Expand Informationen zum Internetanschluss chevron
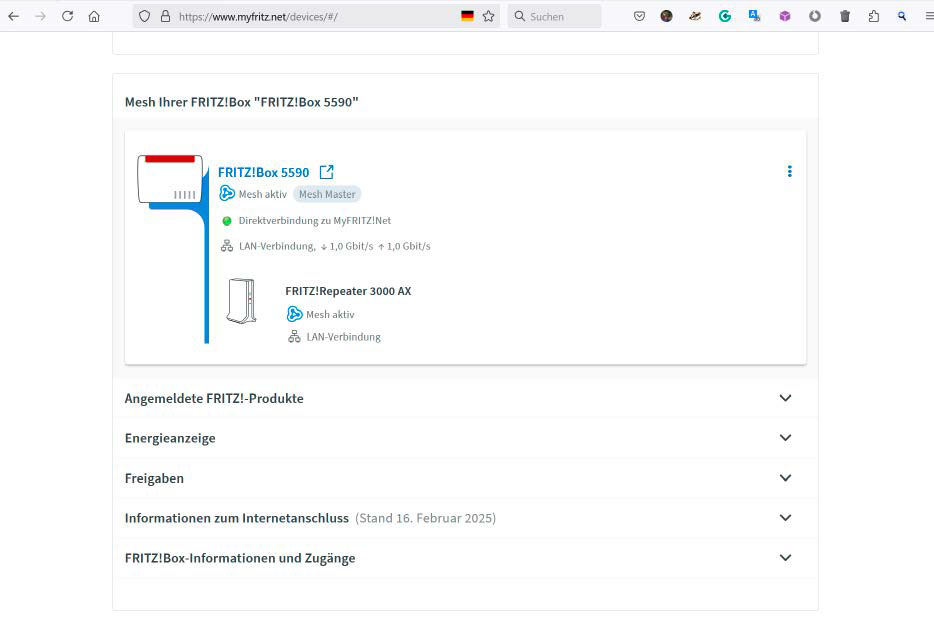This screenshot has height=621, width=934. (786, 517)
